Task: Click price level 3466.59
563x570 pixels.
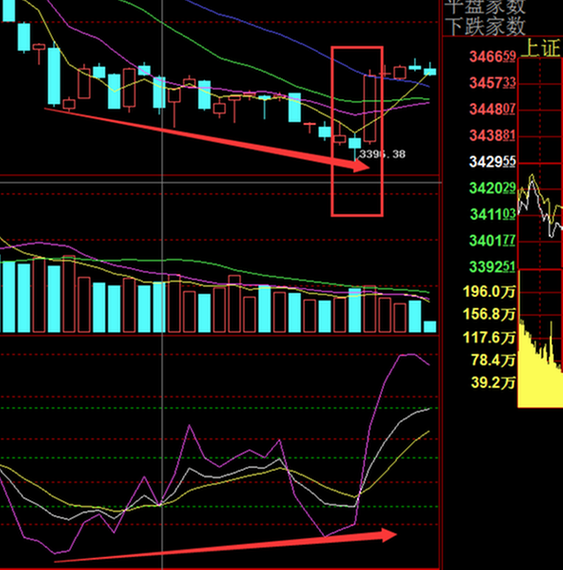Action: tap(492, 56)
